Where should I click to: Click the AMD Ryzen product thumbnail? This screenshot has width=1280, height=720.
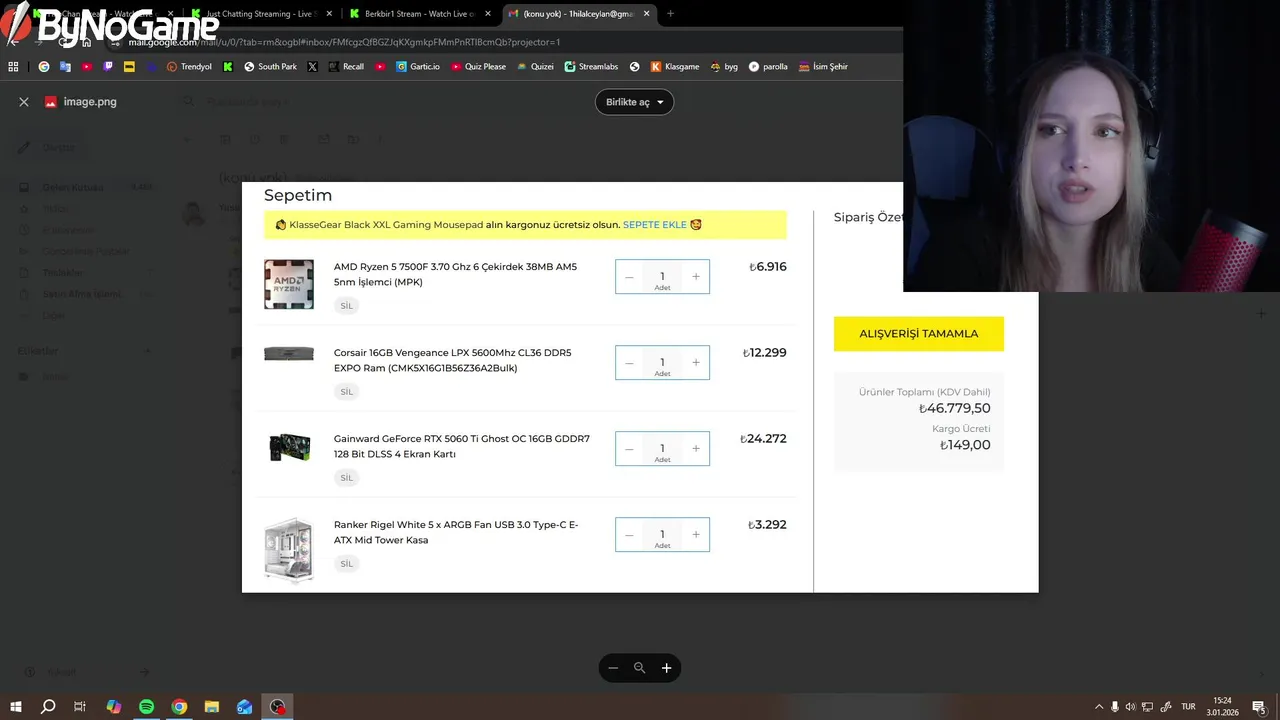[289, 284]
